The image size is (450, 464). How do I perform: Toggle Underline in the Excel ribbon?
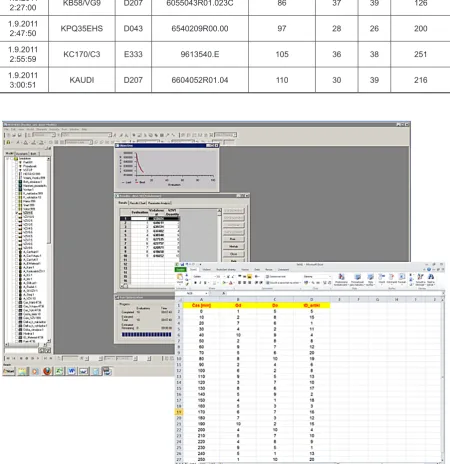(205, 283)
